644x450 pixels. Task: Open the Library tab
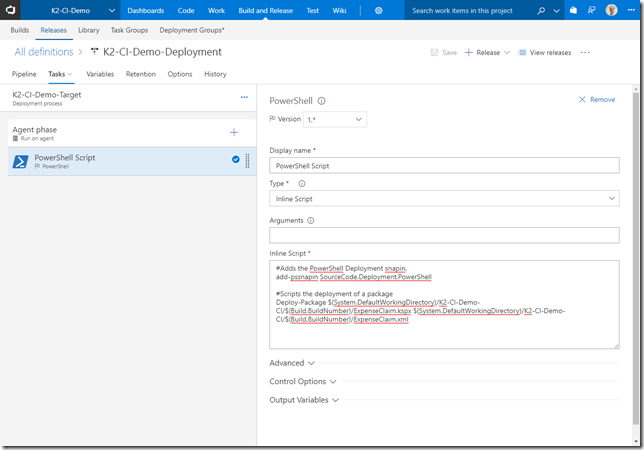click(89, 30)
